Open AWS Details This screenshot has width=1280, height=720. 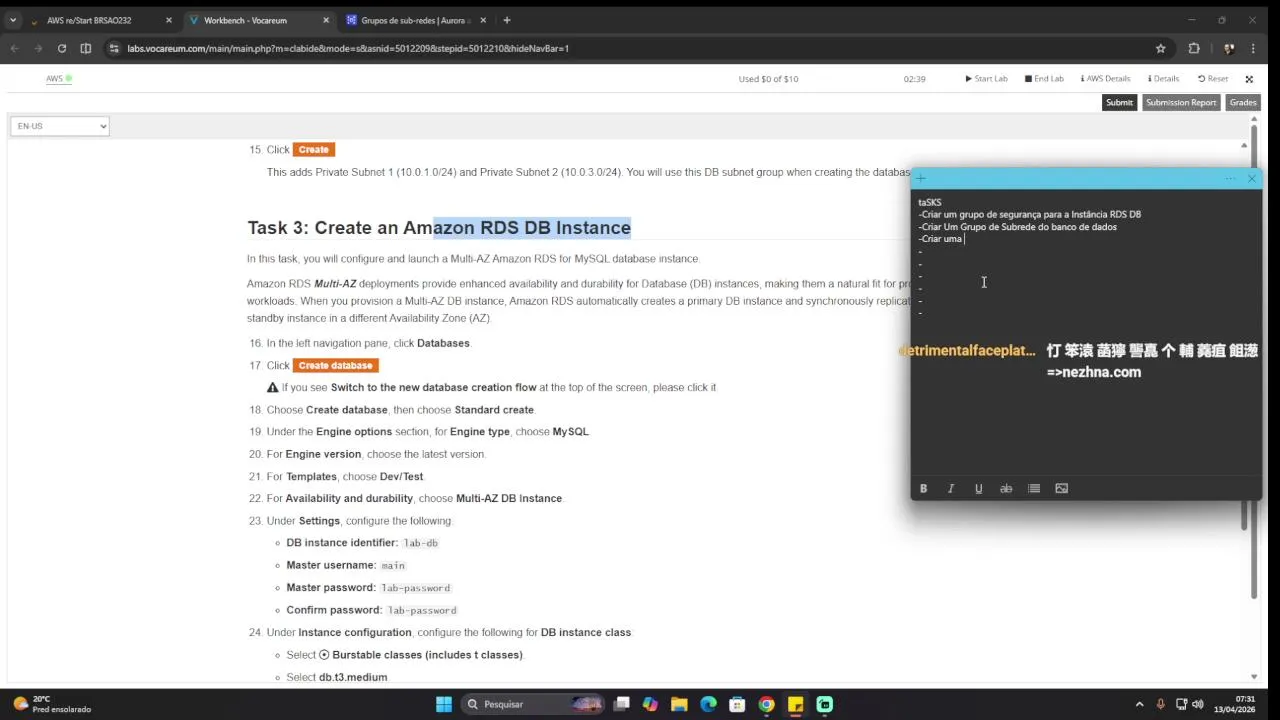(x=1105, y=78)
